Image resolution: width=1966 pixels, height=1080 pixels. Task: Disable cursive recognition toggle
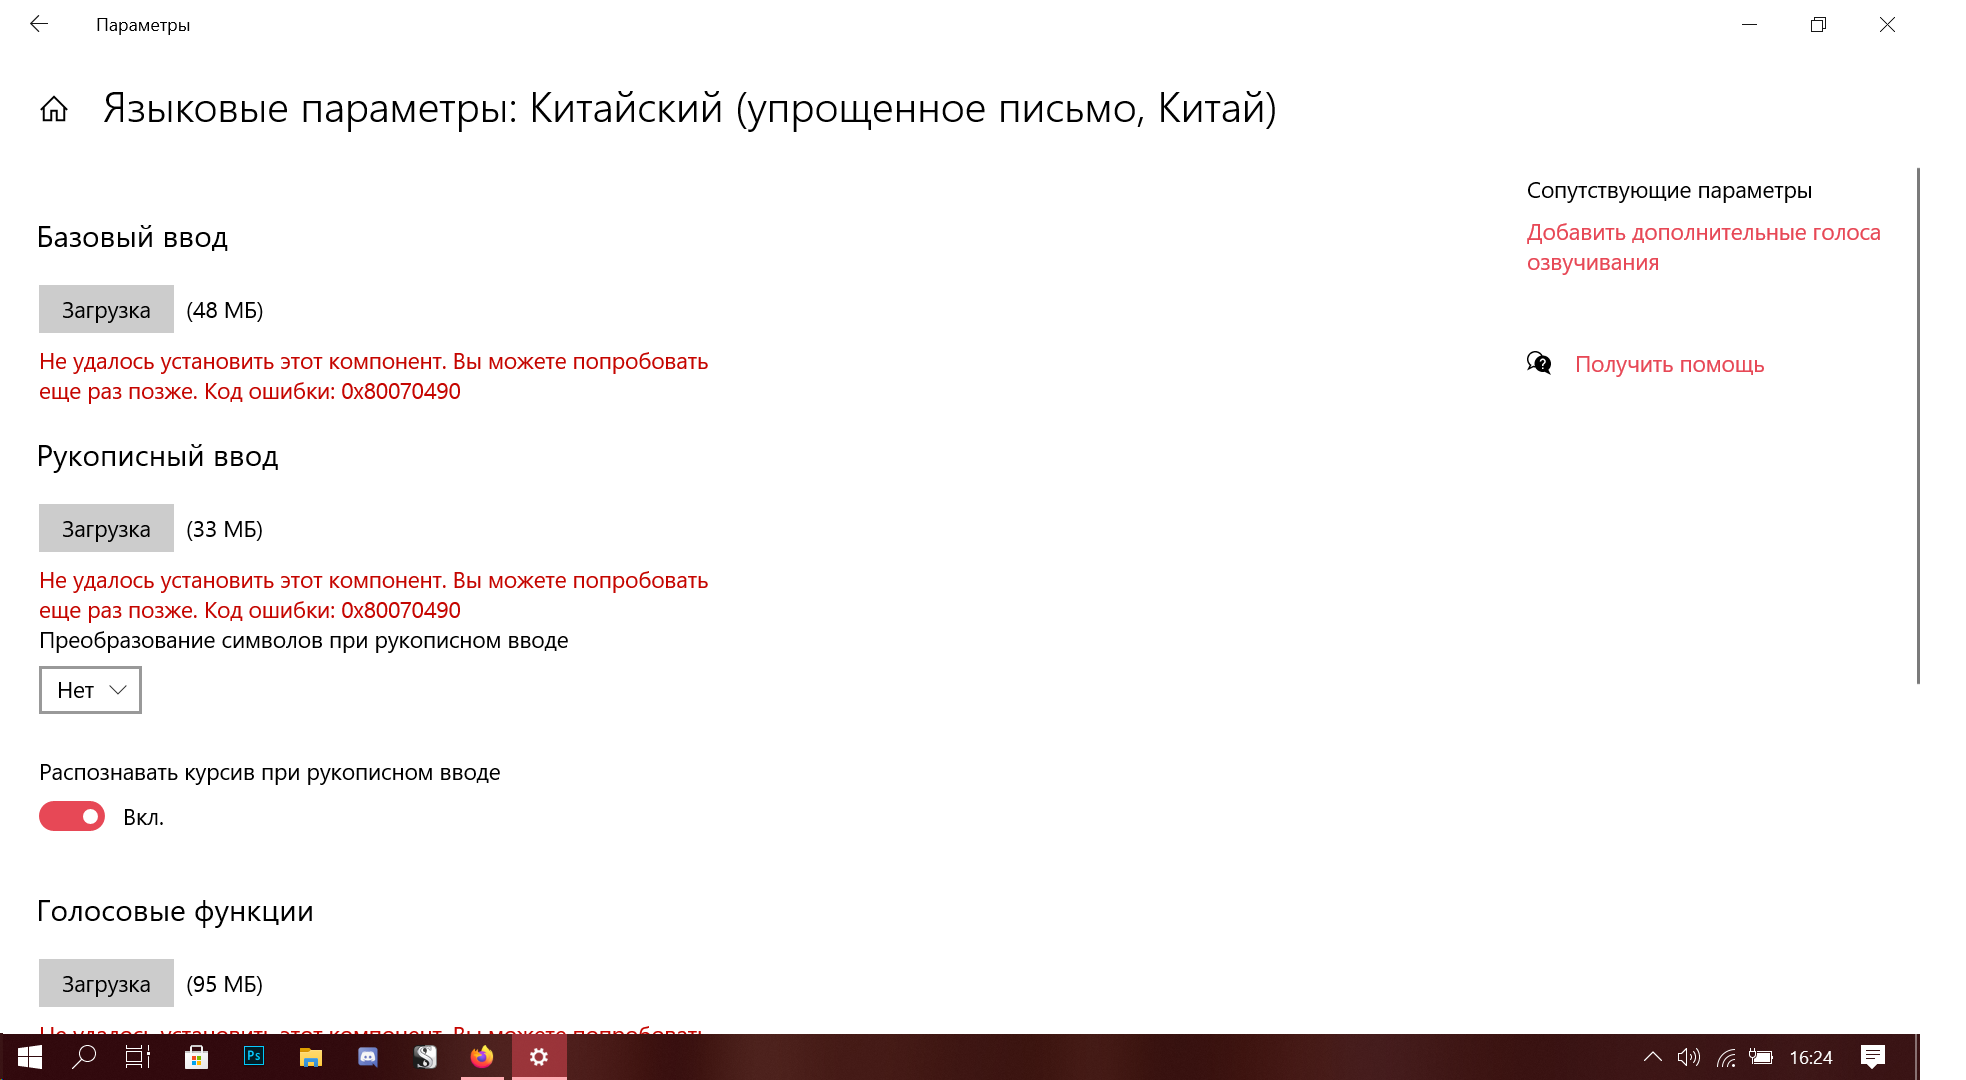click(x=72, y=817)
